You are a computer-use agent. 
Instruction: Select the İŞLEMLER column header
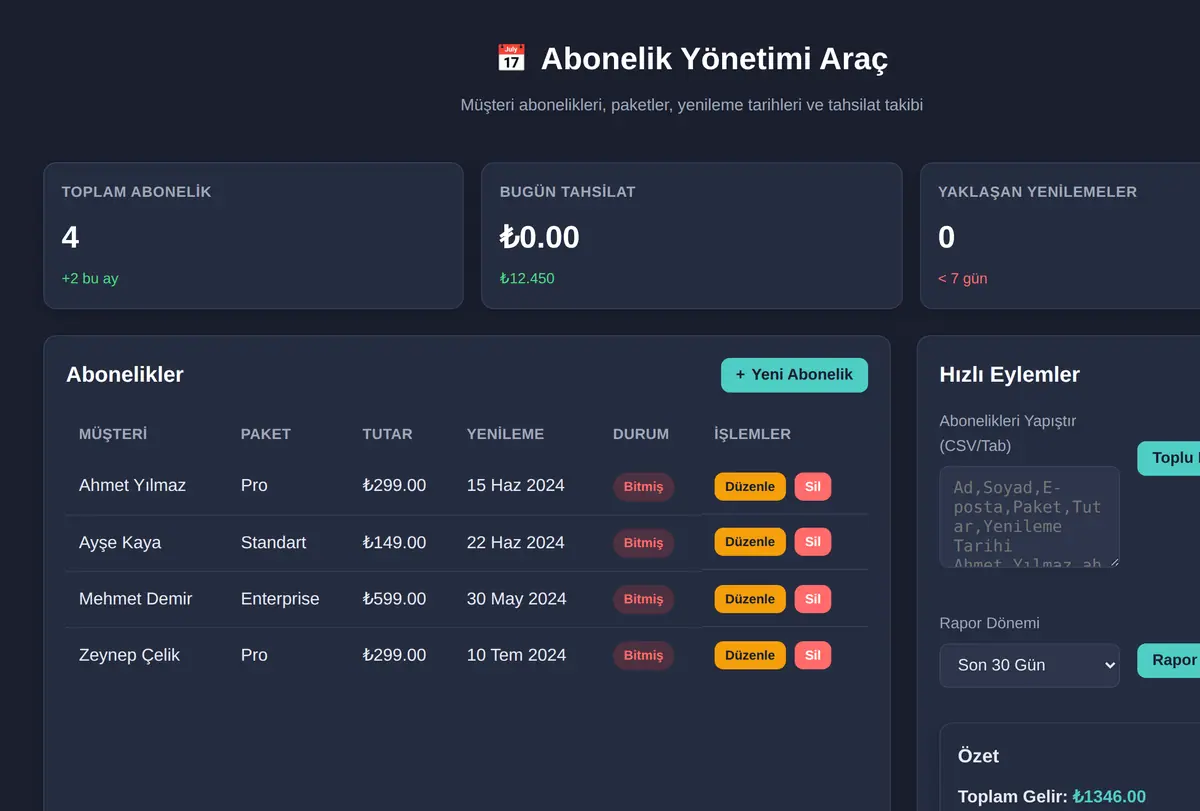(x=752, y=434)
